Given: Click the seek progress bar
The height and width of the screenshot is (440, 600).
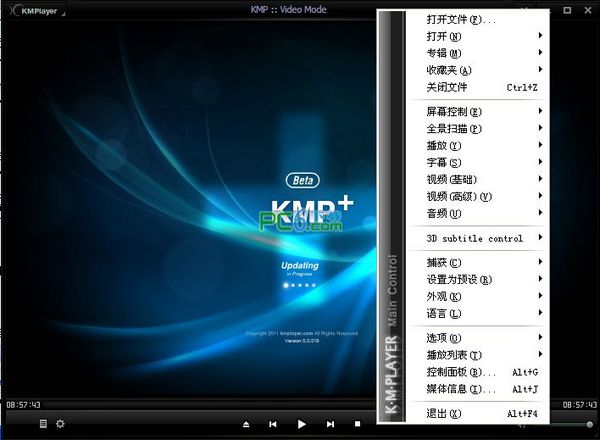Looking at the screenshot, I should point(210,404).
